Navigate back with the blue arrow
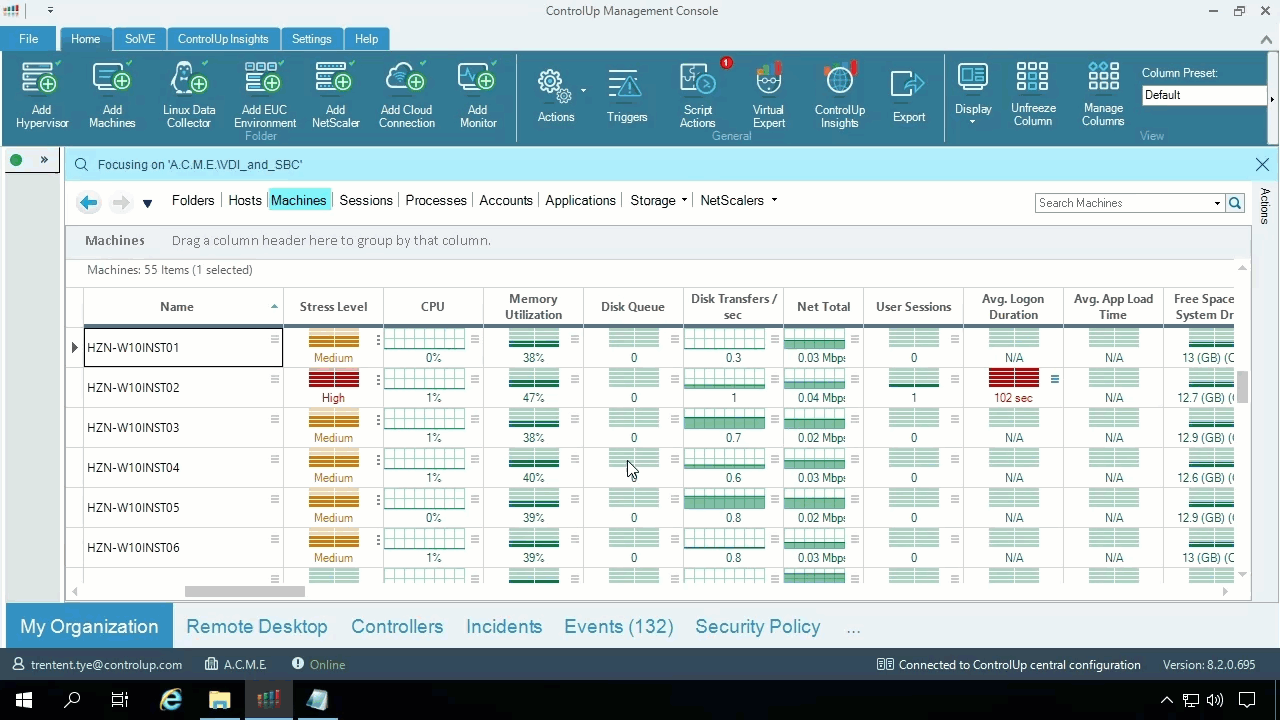This screenshot has height=720, width=1280. (88, 203)
